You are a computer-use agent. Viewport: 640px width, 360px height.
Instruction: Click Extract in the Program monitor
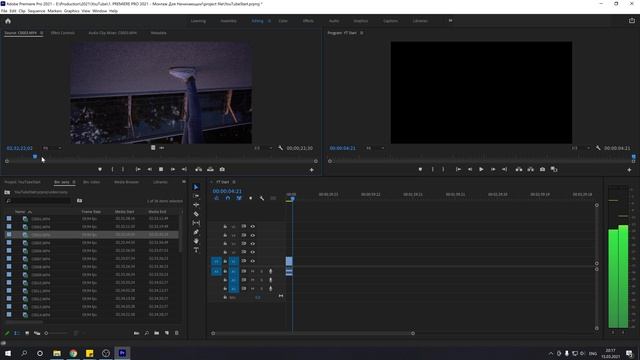(531, 169)
